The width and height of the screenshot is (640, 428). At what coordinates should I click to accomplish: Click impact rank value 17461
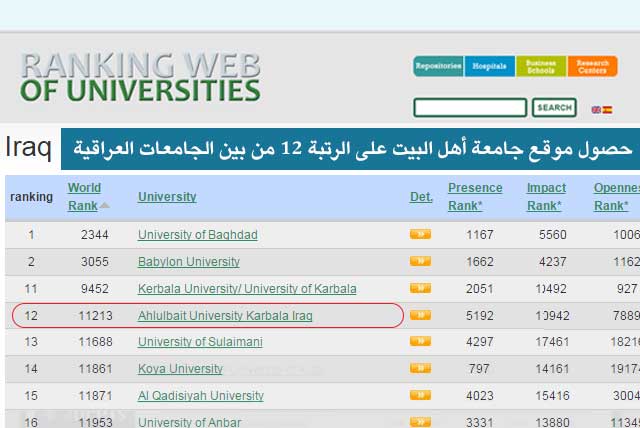point(552,342)
